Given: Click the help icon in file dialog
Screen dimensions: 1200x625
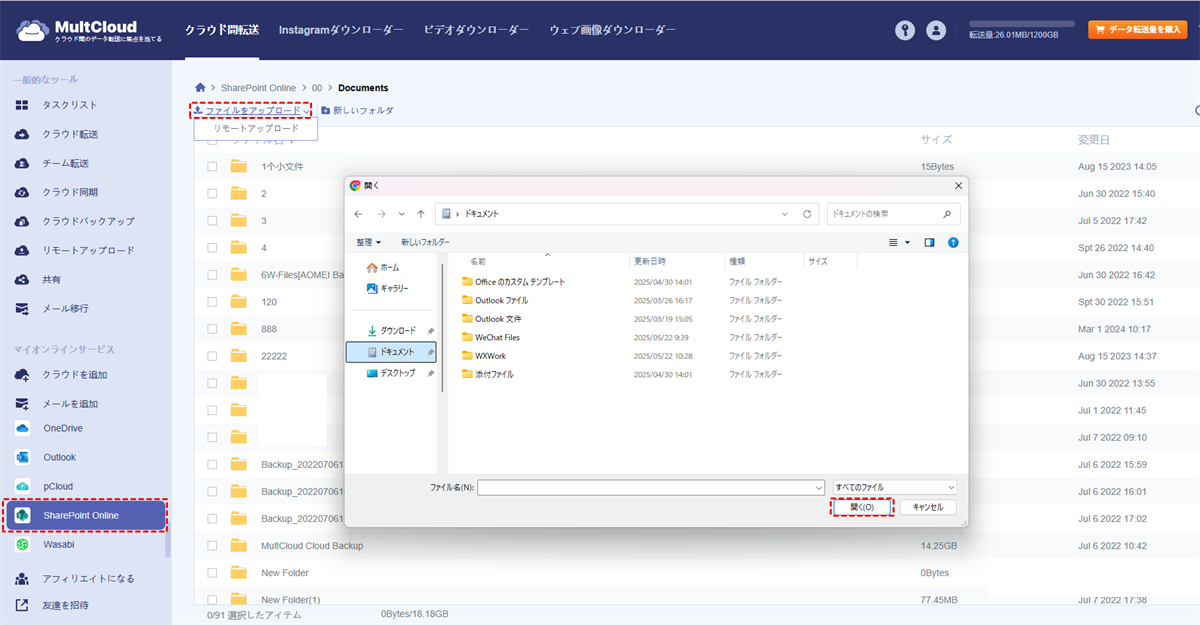Looking at the screenshot, I should 953,242.
